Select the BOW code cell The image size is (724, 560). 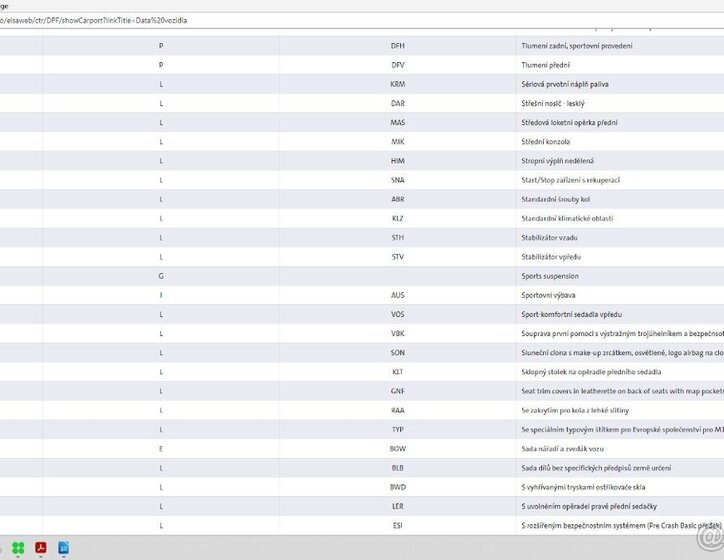[398, 448]
